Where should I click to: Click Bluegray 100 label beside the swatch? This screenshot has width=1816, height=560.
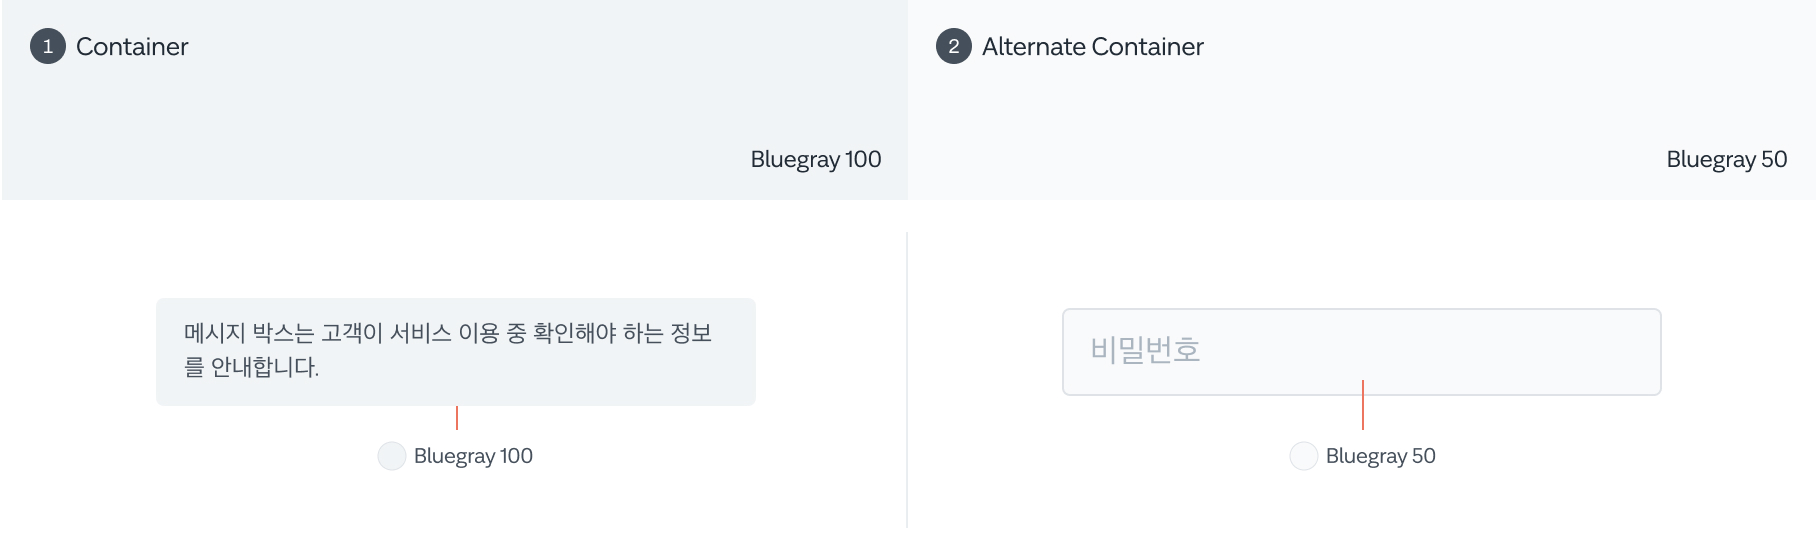[x=473, y=456]
